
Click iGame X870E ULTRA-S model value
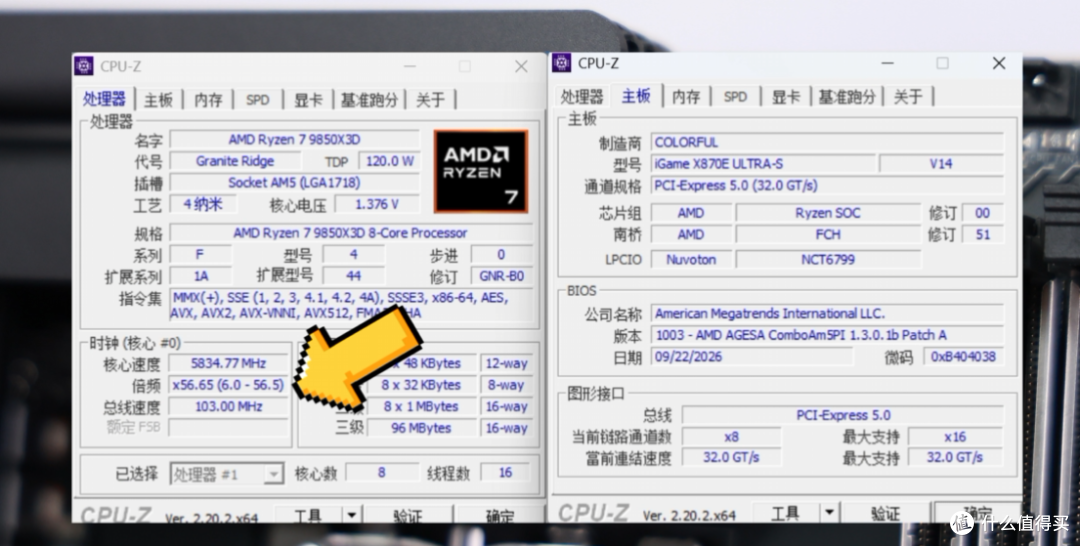tap(763, 164)
